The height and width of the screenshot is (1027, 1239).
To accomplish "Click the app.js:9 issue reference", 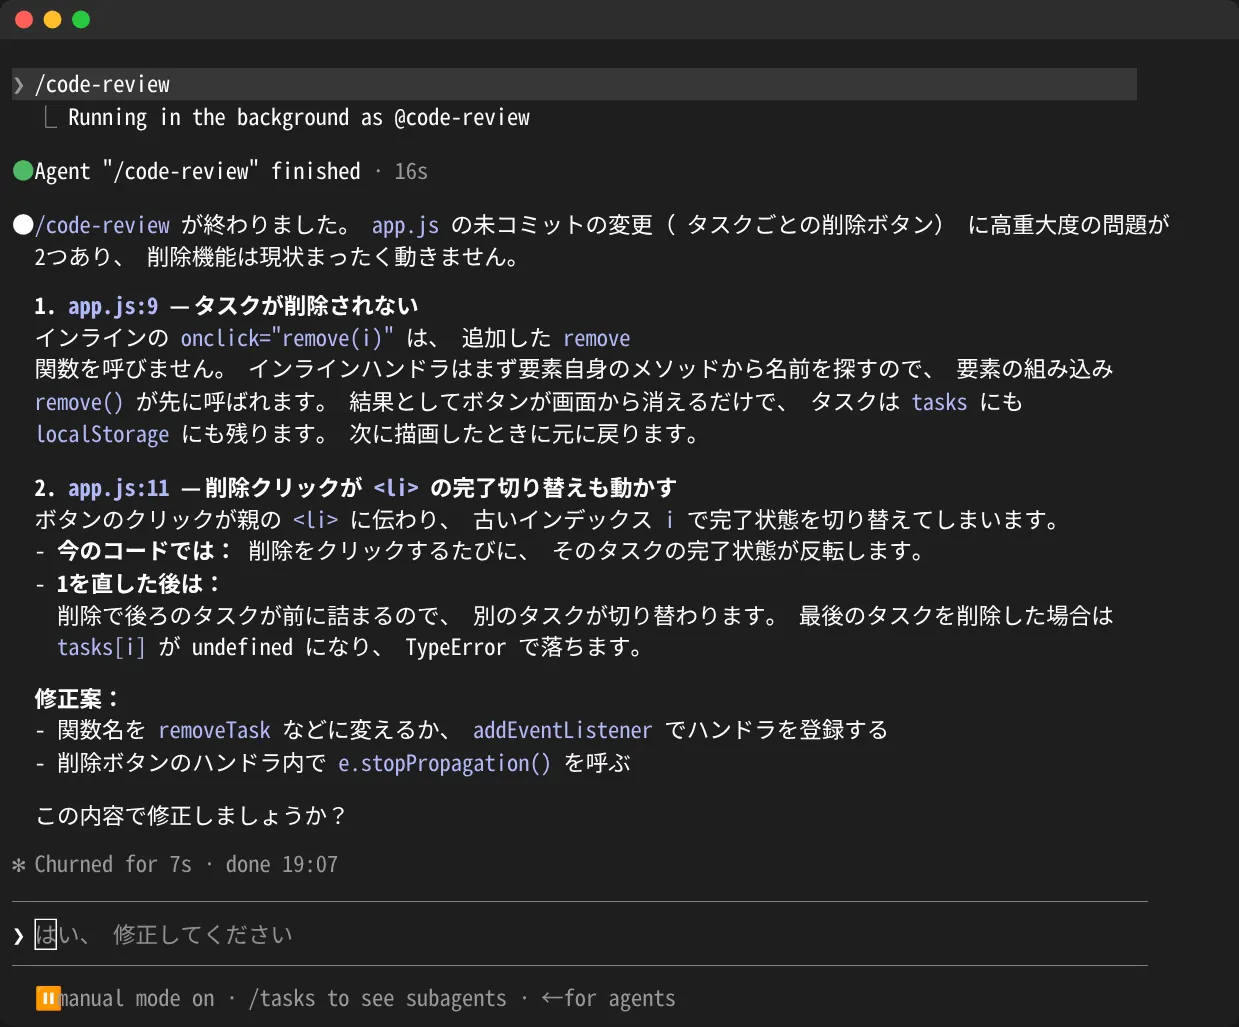I will pos(113,307).
